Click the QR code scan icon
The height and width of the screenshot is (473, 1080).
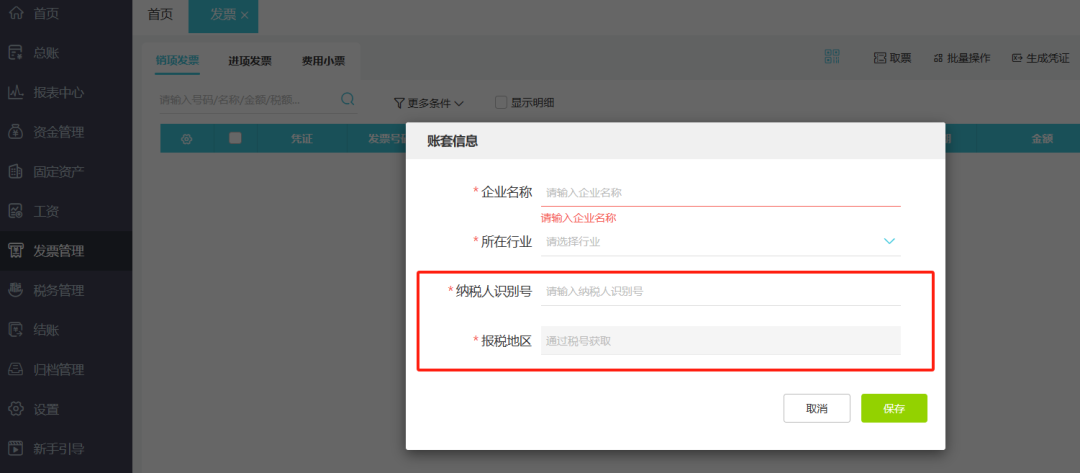point(832,57)
